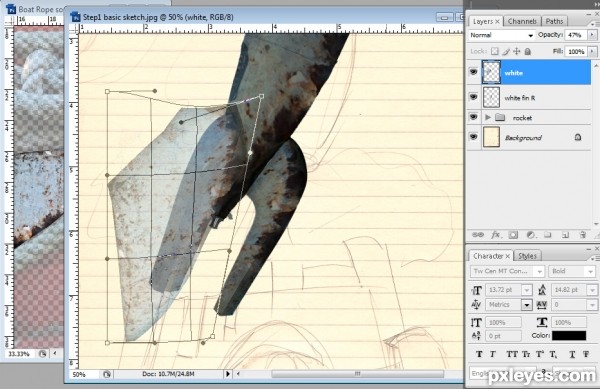Image resolution: width=600 pixels, height=389 pixels.
Task: Click the horizontal scale icon
Action: point(542,322)
